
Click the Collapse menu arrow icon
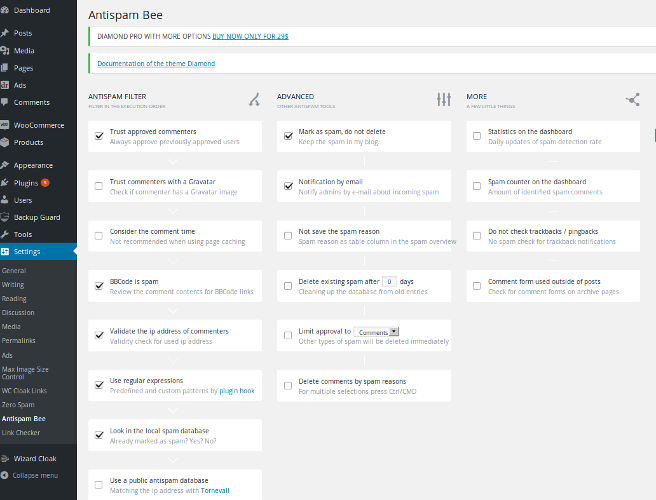pyautogui.click(x=5, y=475)
